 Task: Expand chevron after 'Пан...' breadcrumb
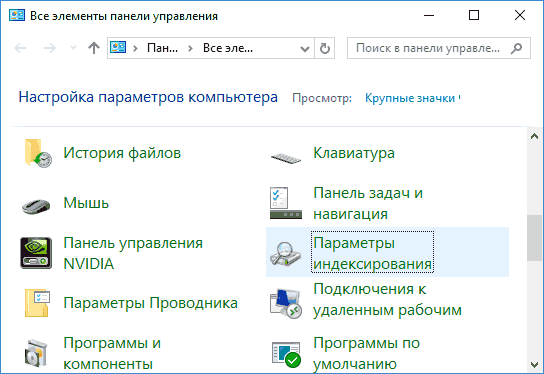pos(190,48)
